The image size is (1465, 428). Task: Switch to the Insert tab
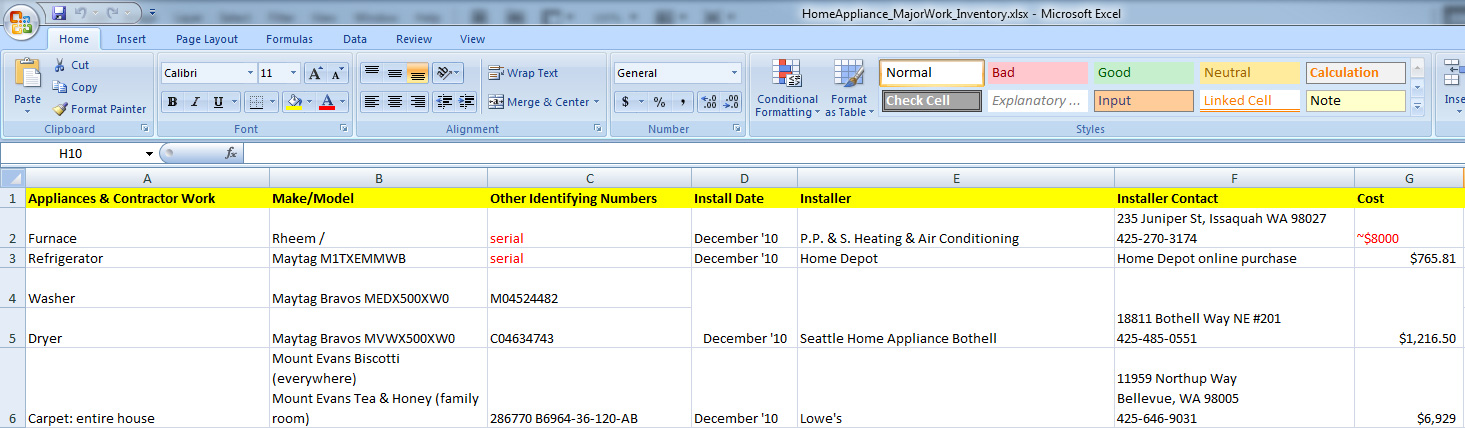[x=131, y=39]
